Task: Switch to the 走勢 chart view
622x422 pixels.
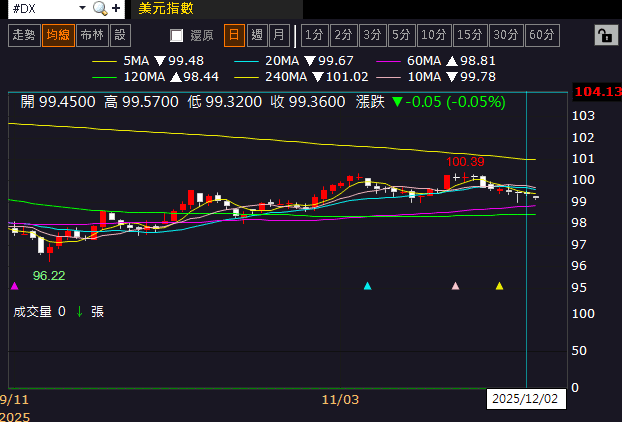Action: tap(24, 35)
